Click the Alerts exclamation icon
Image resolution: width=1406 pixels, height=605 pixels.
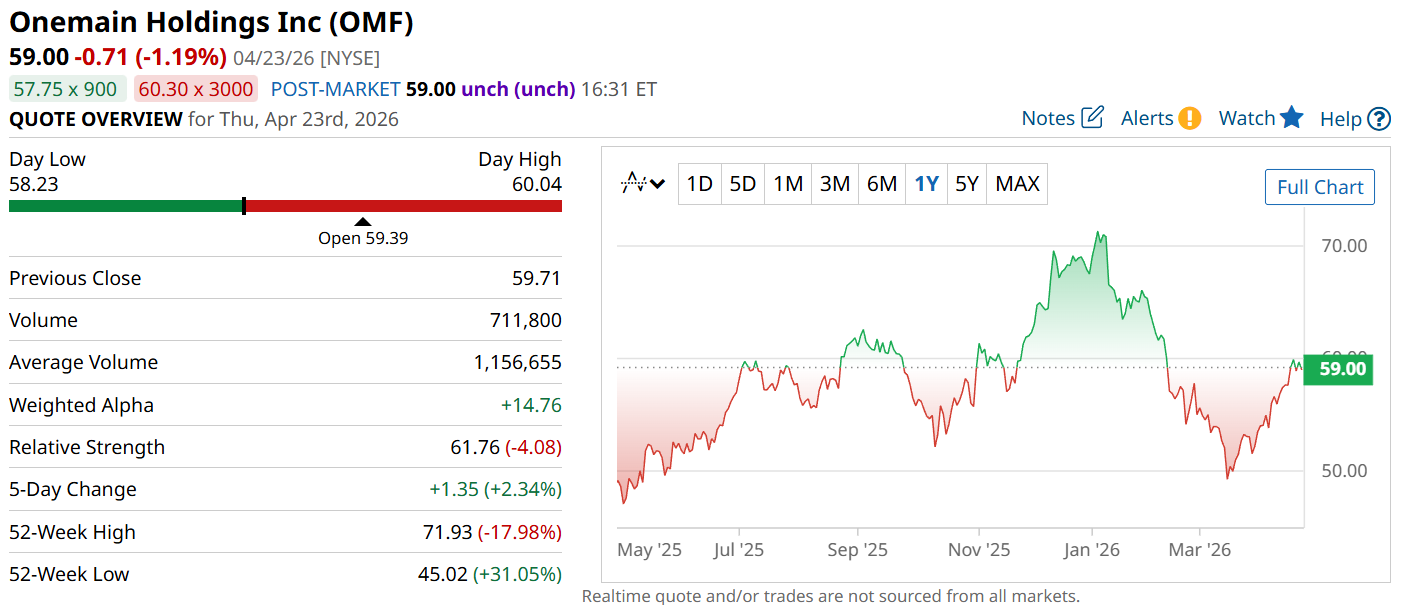pos(1189,118)
